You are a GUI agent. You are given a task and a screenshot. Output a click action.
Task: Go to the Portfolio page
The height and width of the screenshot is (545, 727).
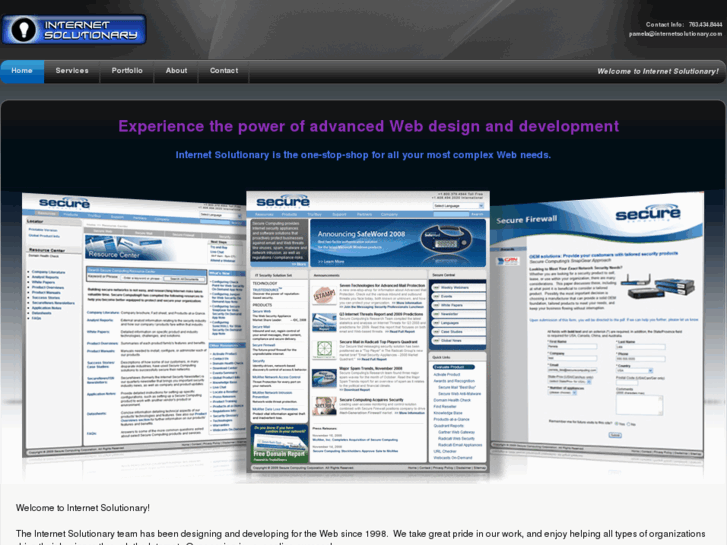[127, 71]
